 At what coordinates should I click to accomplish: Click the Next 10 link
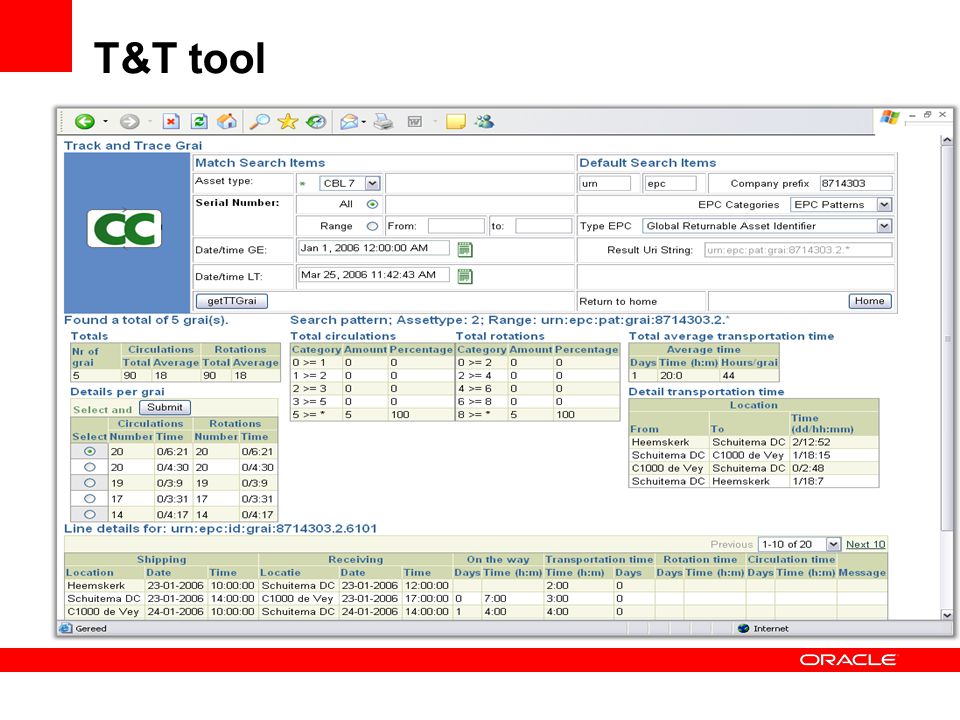coord(866,544)
